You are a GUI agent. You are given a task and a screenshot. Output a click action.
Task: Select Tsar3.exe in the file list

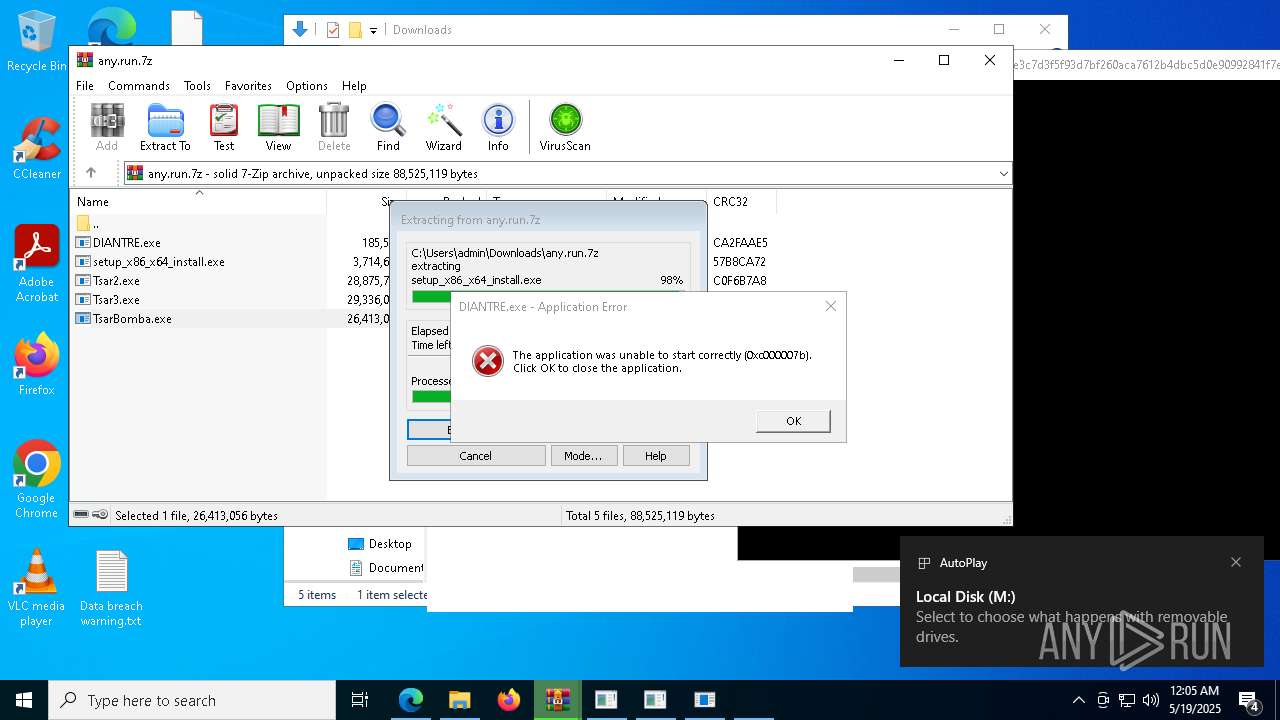click(117, 300)
